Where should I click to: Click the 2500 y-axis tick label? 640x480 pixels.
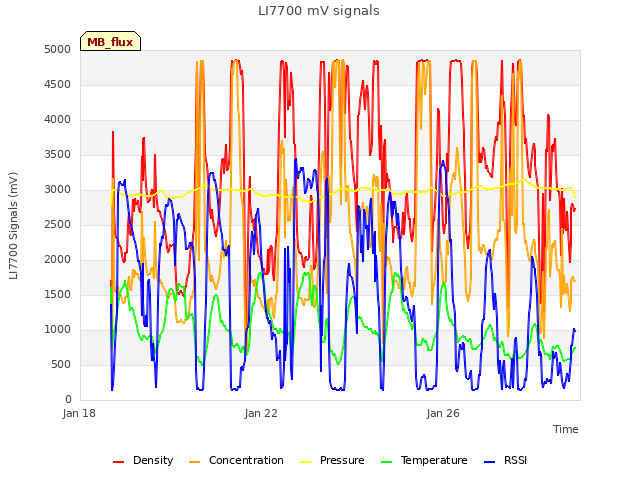(x=58, y=224)
